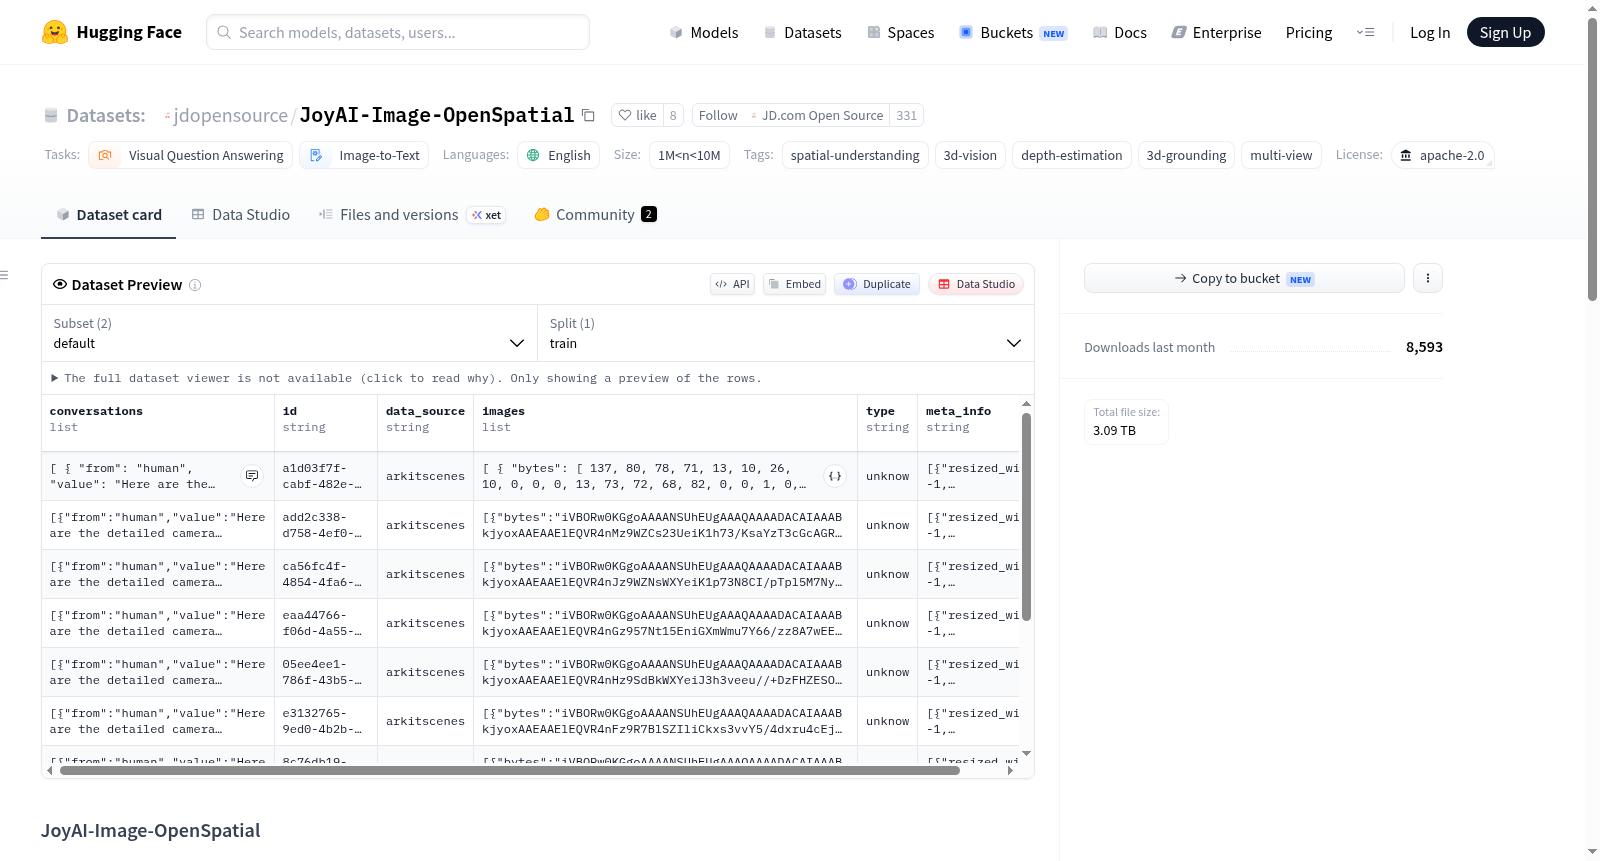Viewport: 1600px width, 861px height.
Task: Follow JD.com Open Source
Action: tap(718, 115)
